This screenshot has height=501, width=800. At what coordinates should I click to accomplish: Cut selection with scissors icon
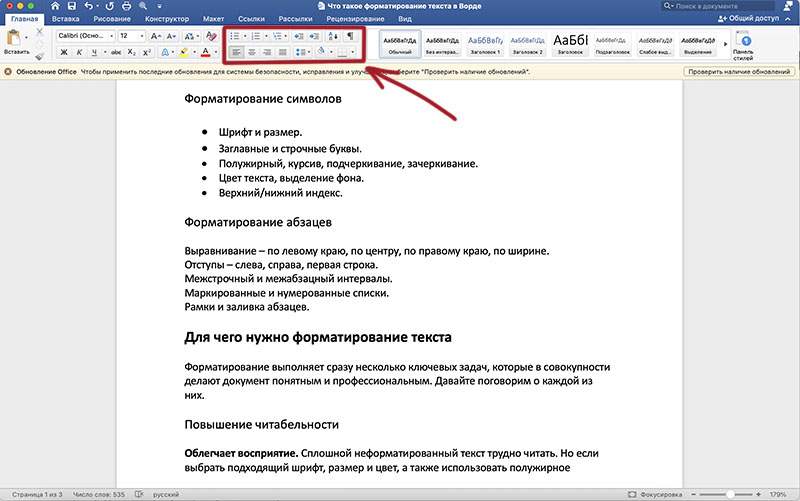[40, 32]
